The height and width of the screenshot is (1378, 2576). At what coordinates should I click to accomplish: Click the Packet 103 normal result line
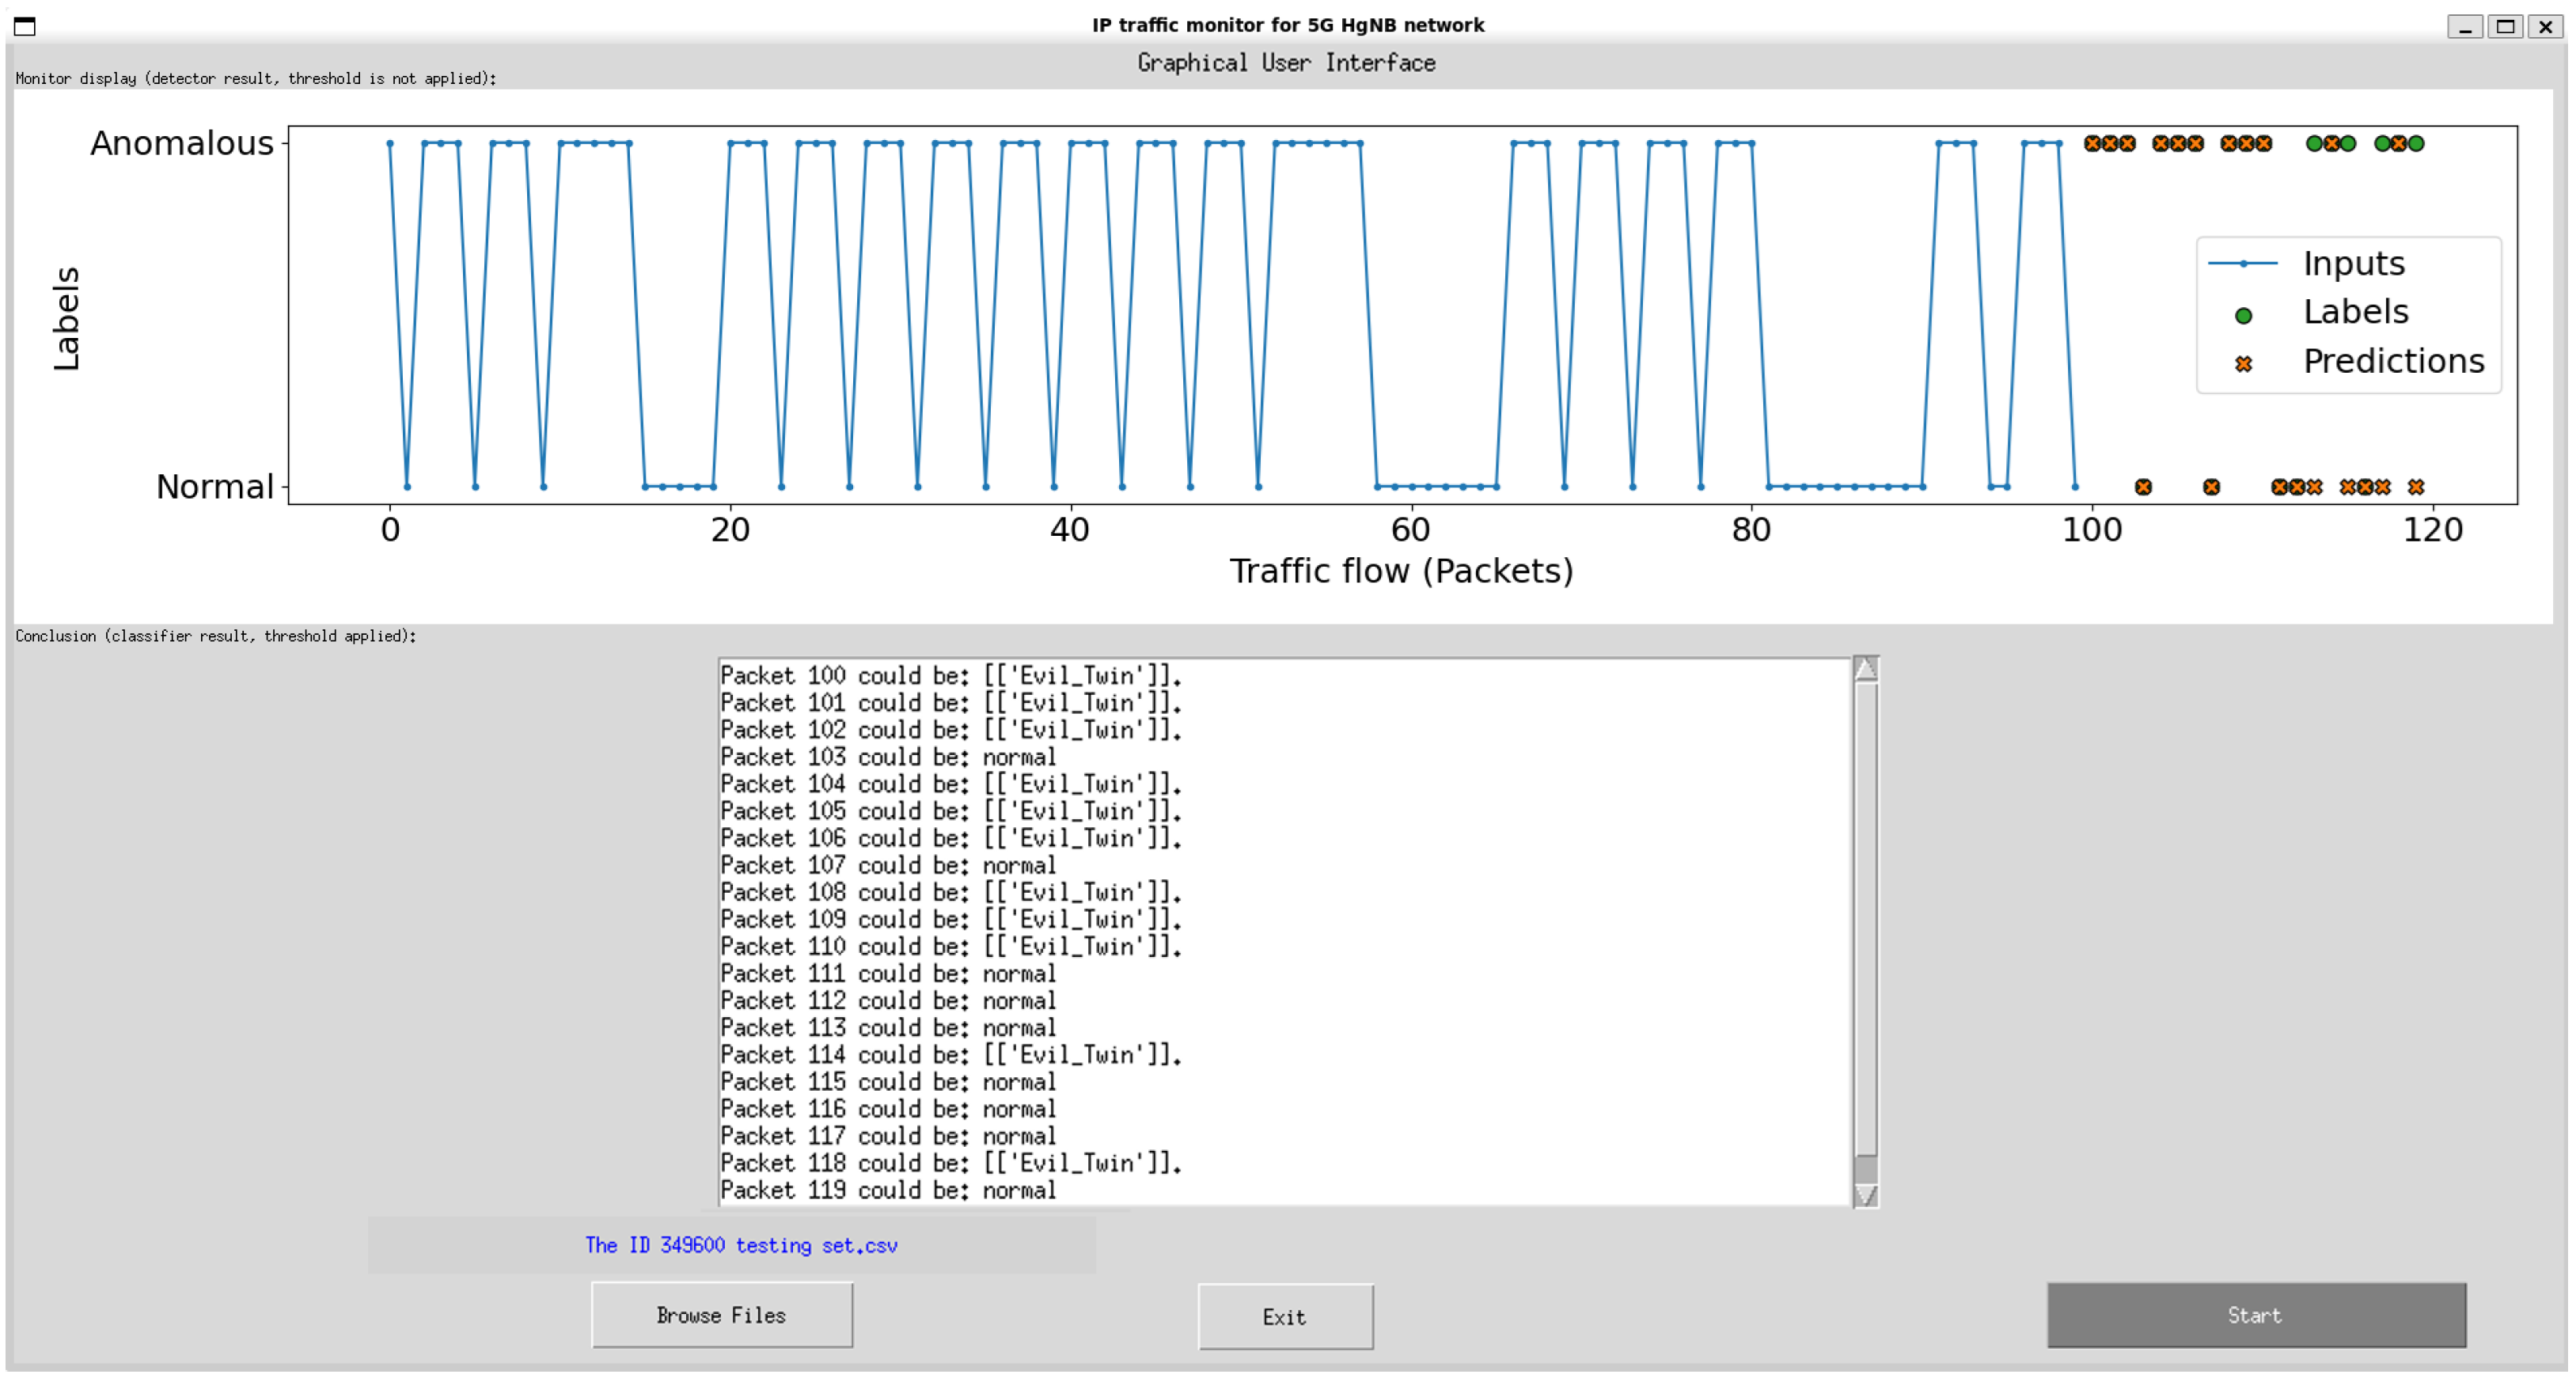887,757
